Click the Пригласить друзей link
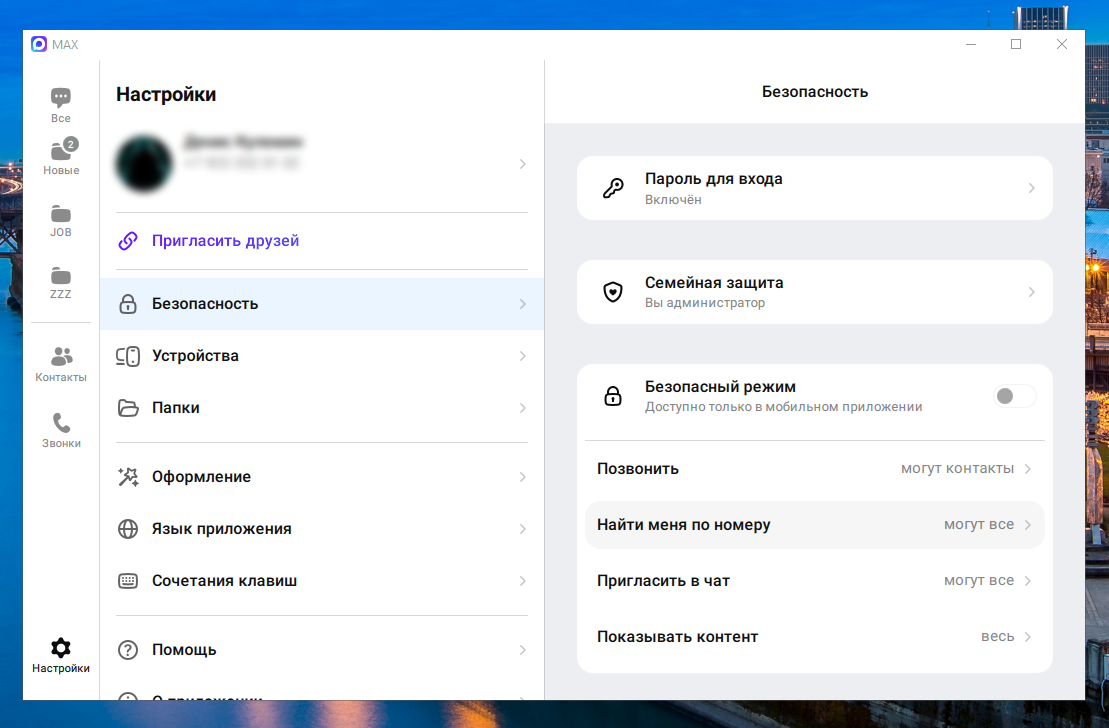Image resolution: width=1109 pixels, height=728 pixels. pos(225,241)
